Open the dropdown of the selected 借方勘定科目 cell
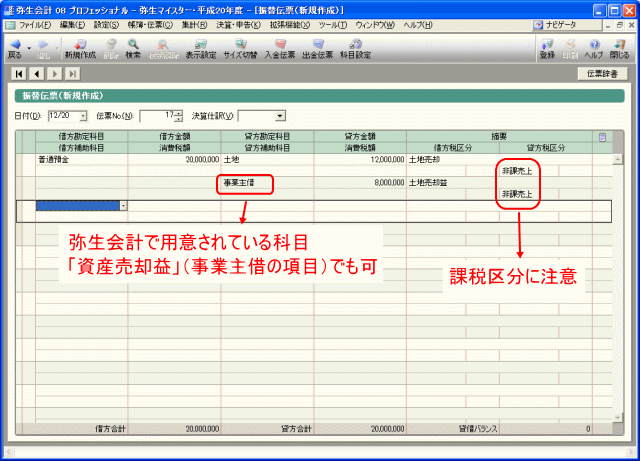 (x=123, y=206)
